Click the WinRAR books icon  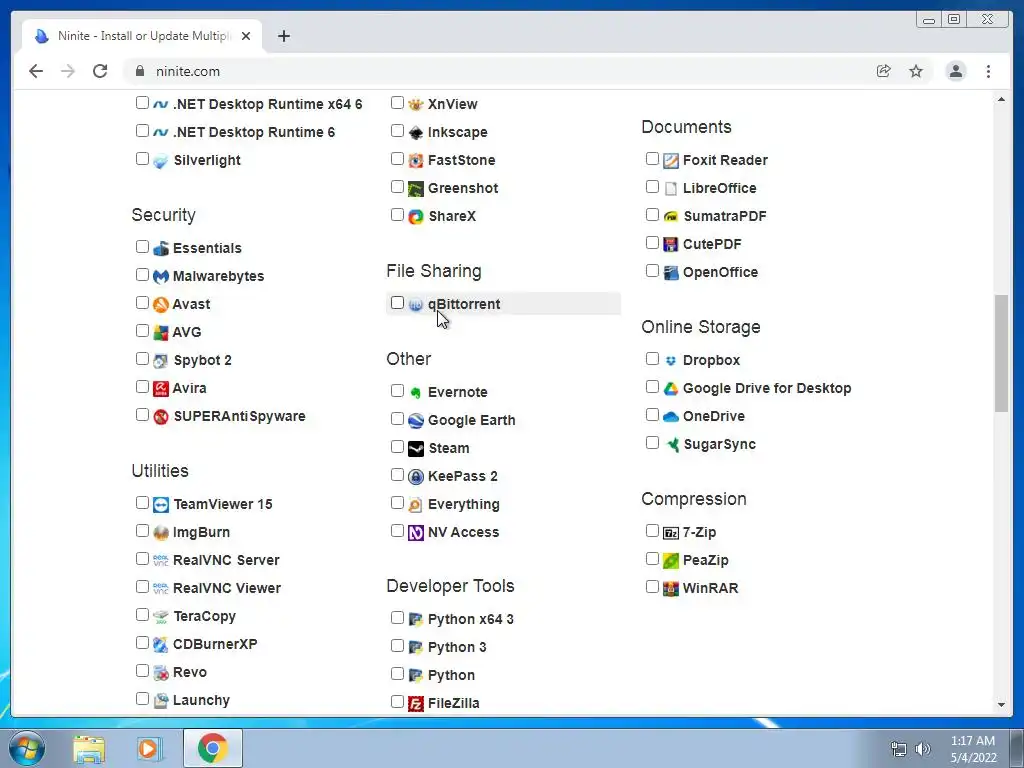click(671, 588)
